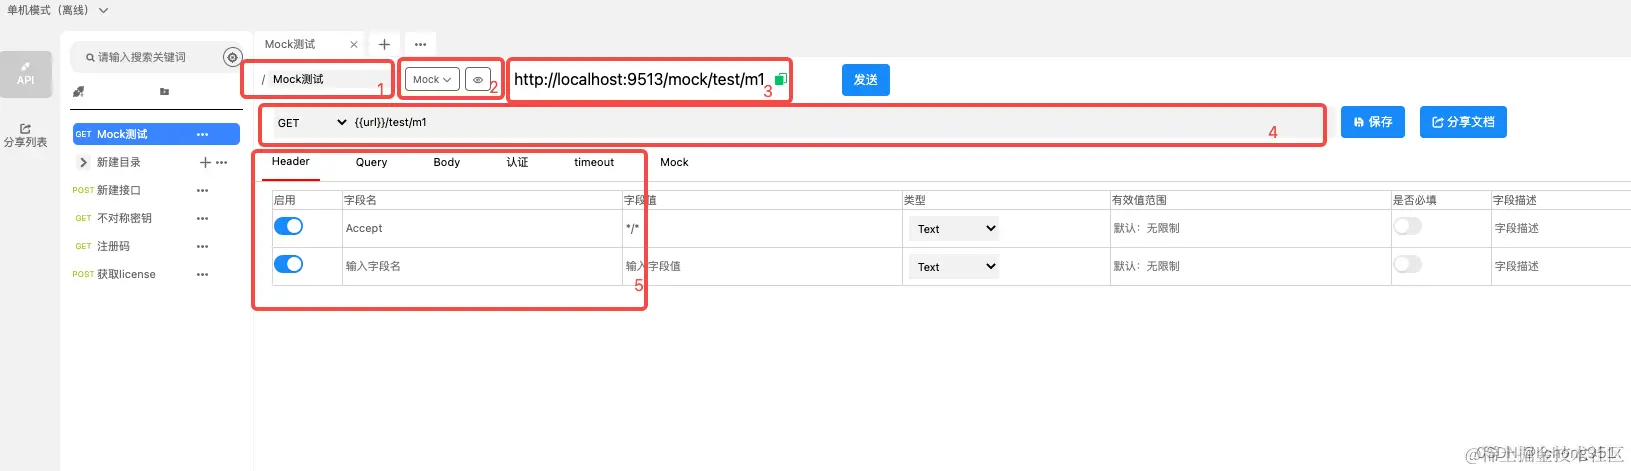
Task: Click the http://localhost:9513/mock/test/m1 URL text
Action: (639, 79)
